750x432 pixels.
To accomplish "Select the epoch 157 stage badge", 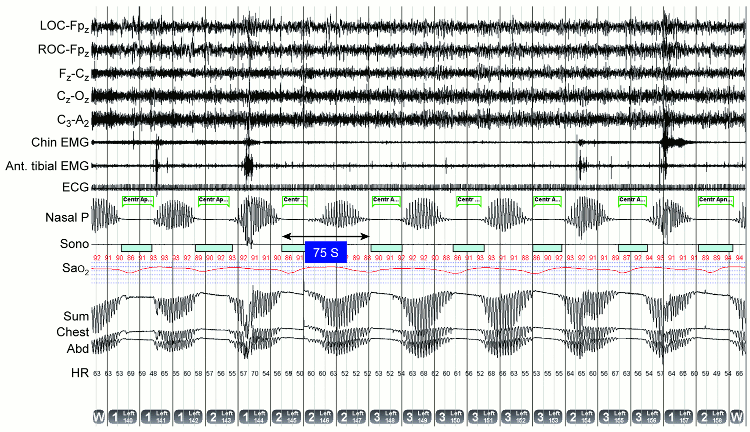I will pos(681,415).
